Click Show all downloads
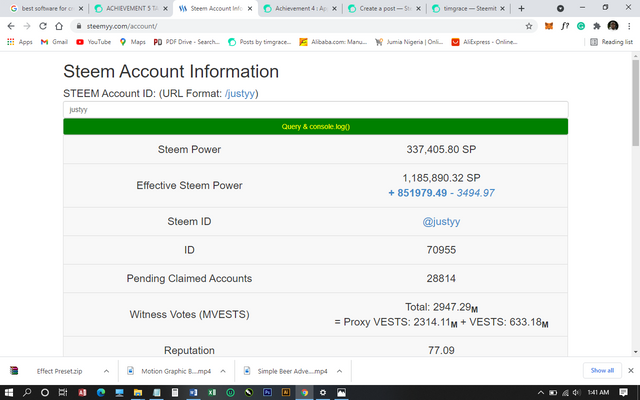The width and height of the screenshot is (640, 400). [602, 371]
